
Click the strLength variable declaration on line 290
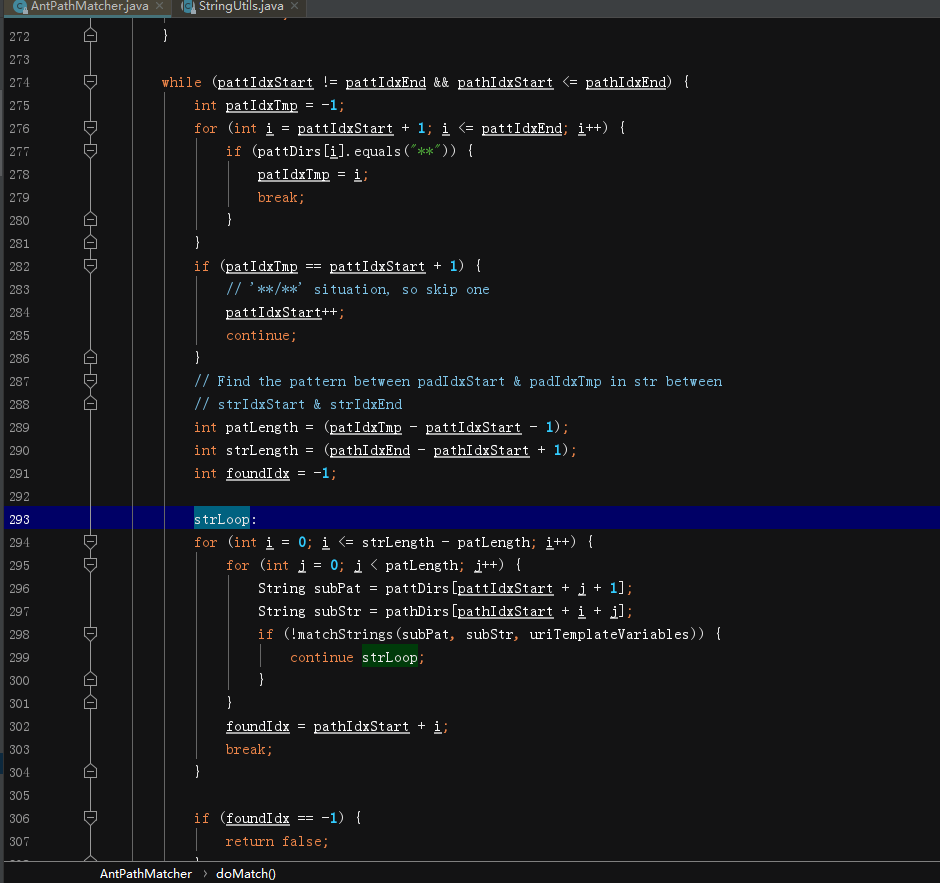click(261, 450)
